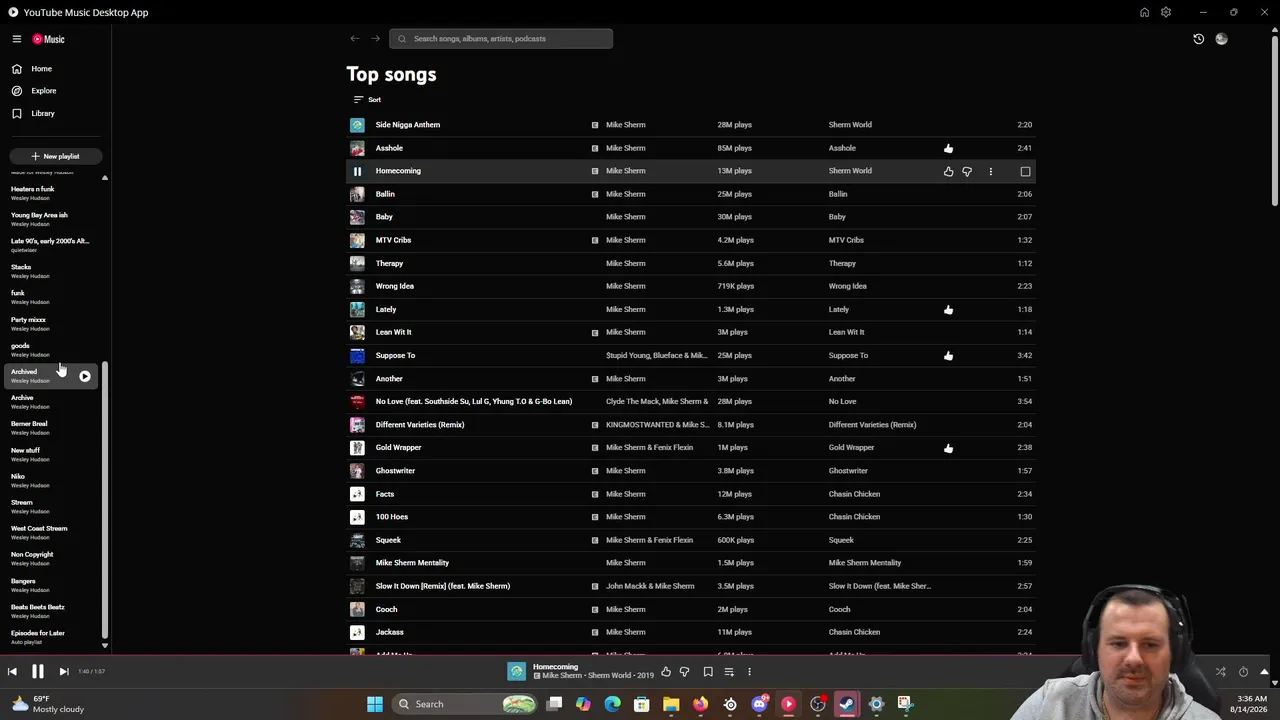Open the title bar home icon
The image size is (1280, 720).
[x=1144, y=12]
